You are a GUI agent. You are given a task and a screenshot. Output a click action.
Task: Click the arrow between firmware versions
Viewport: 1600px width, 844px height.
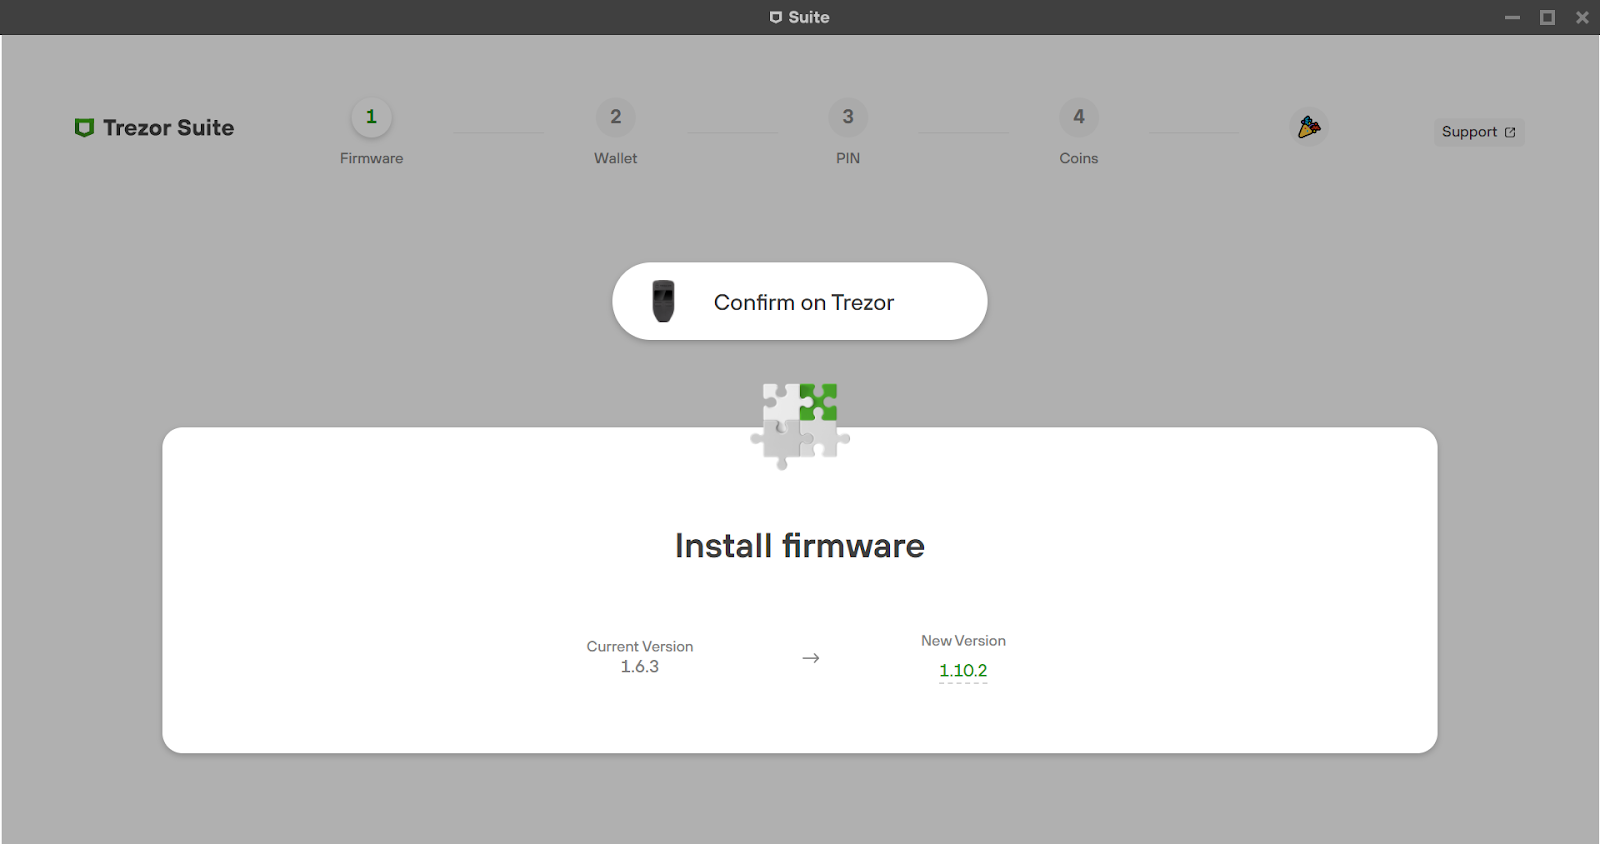coord(811,658)
